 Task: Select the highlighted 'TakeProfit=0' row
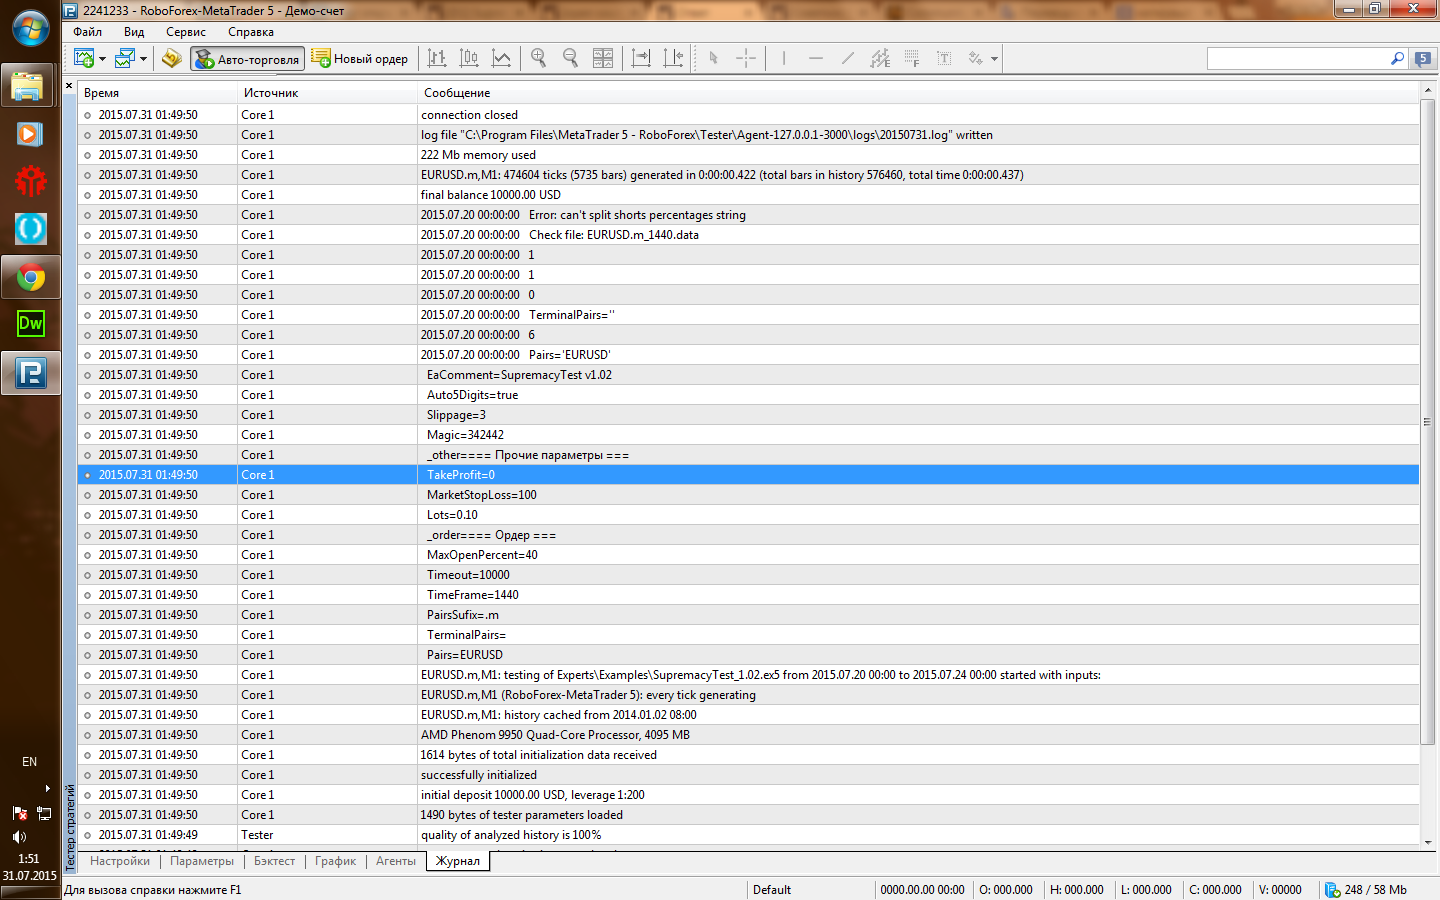[749, 475]
